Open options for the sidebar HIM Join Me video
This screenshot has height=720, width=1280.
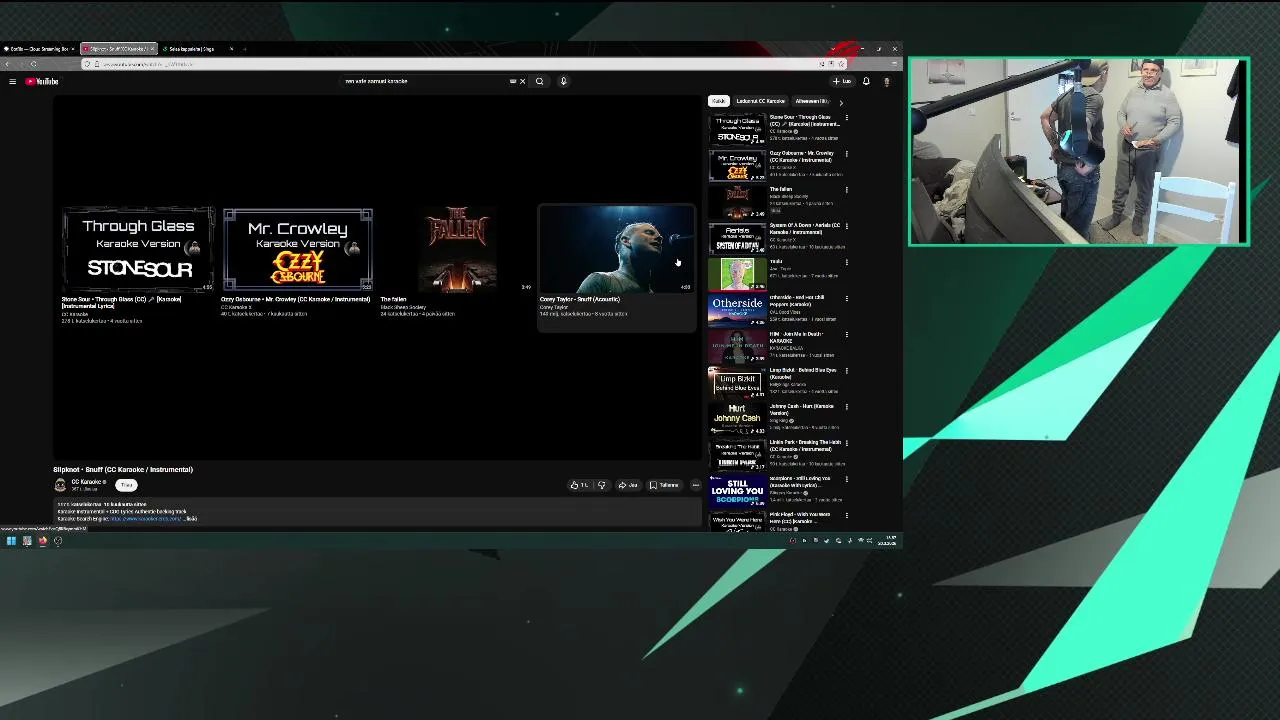click(846, 334)
